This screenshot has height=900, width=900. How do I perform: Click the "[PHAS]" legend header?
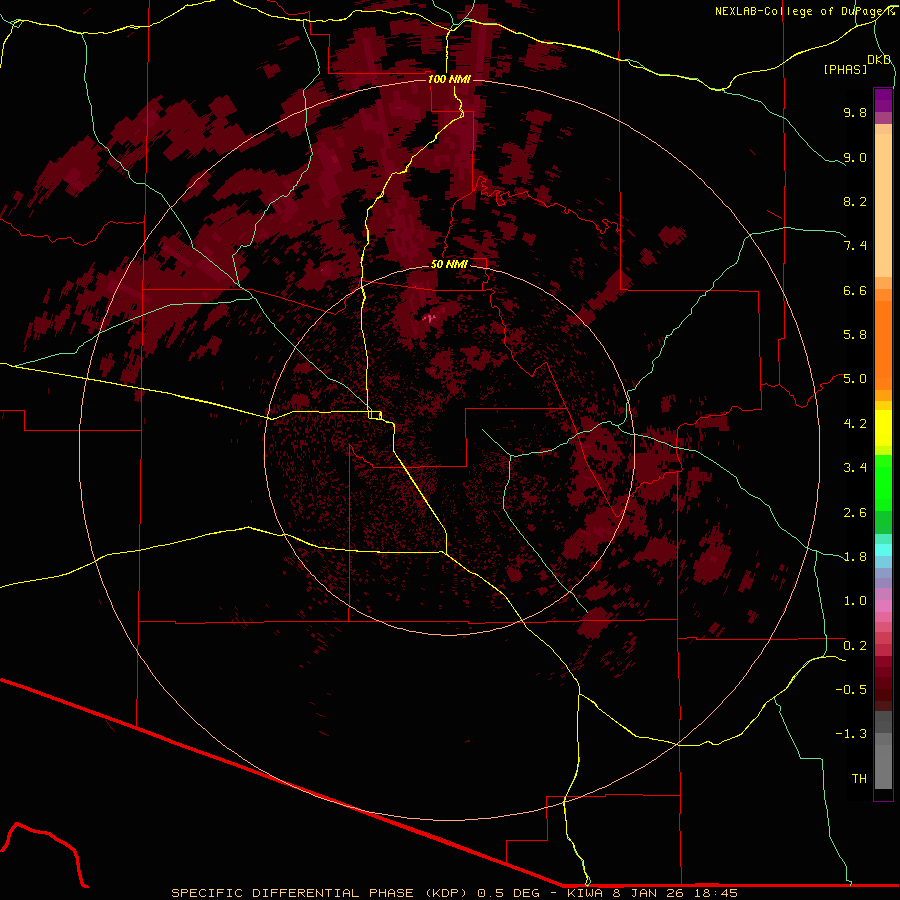[845, 69]
